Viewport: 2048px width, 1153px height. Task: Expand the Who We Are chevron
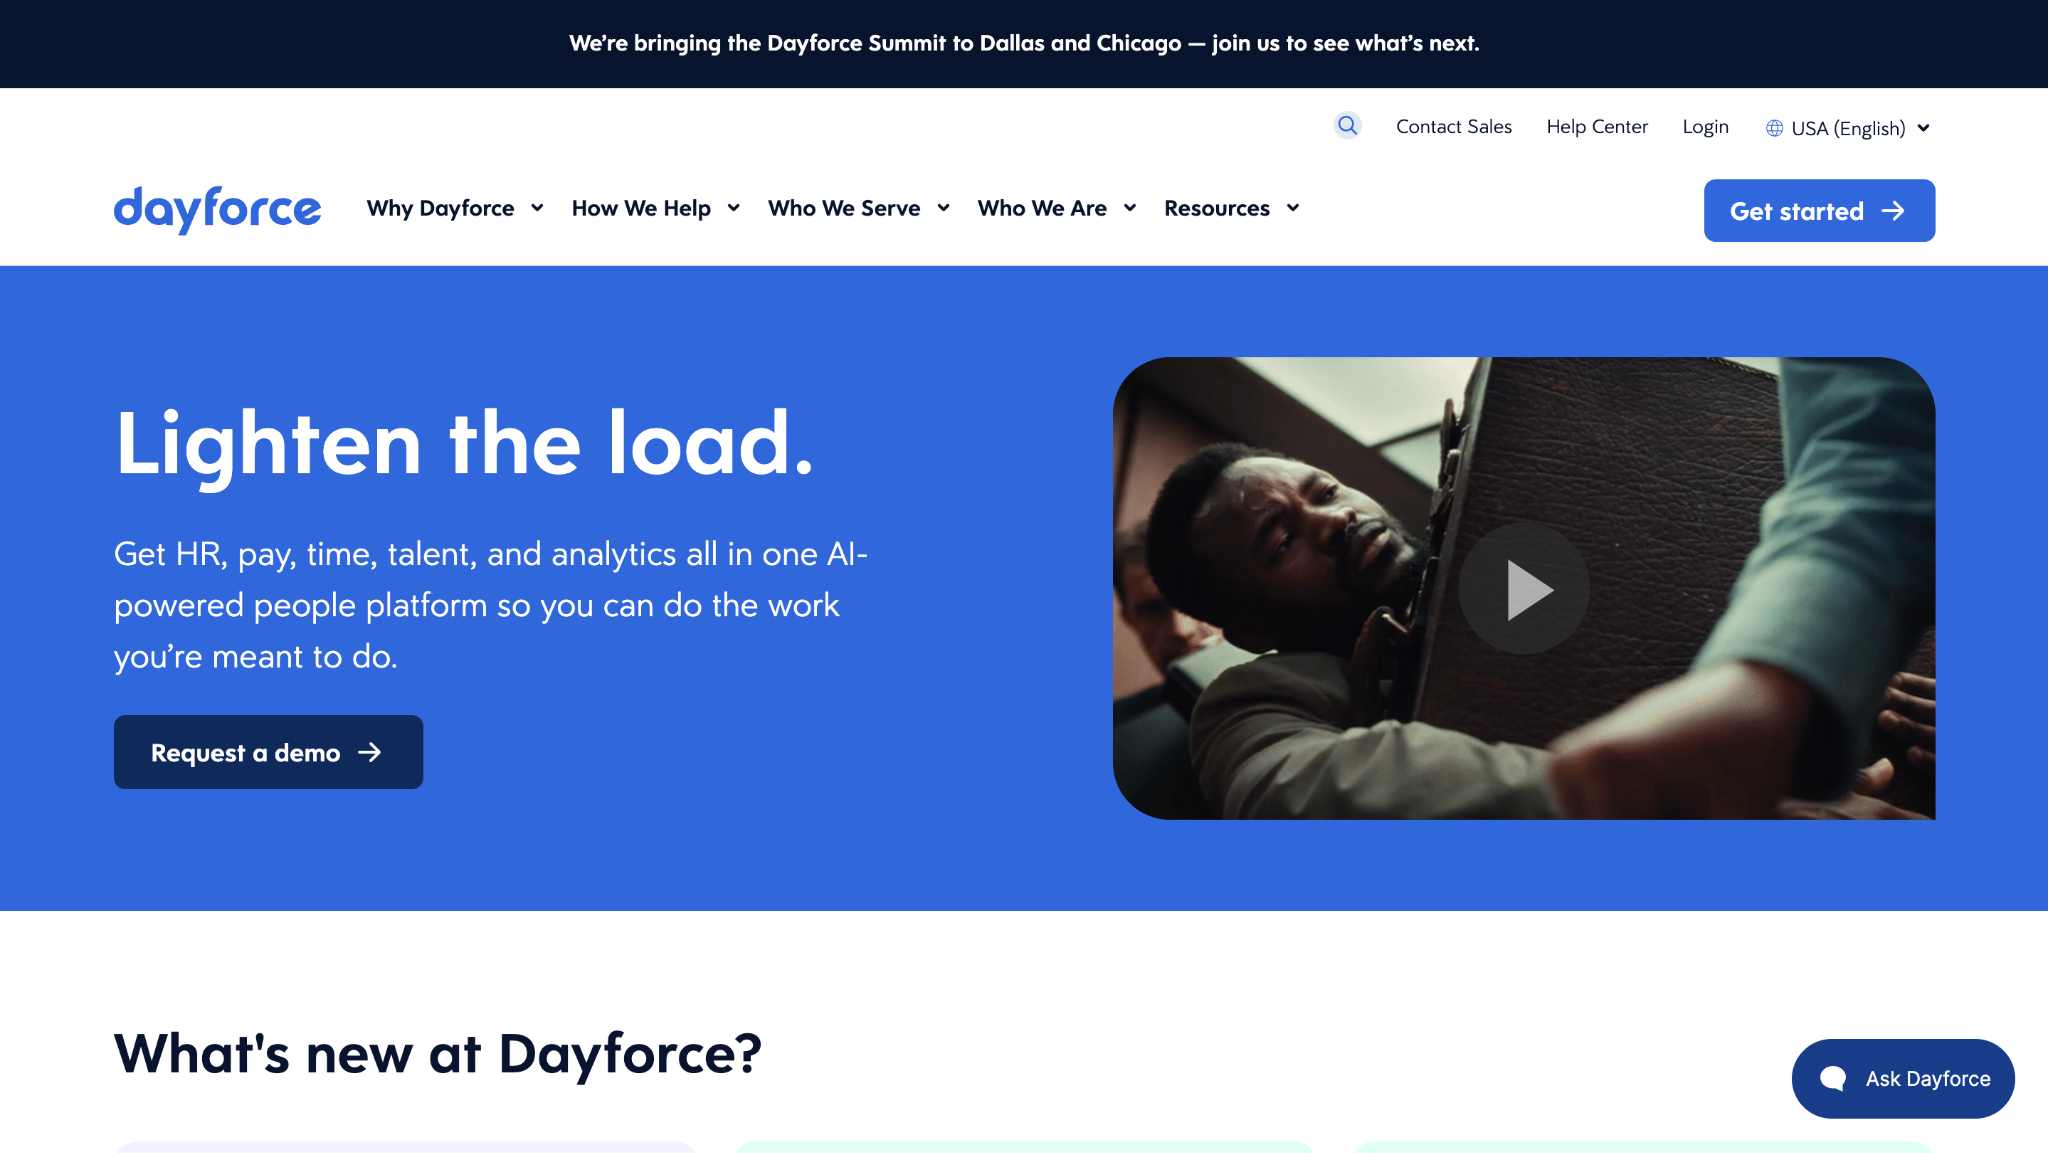1130,208
